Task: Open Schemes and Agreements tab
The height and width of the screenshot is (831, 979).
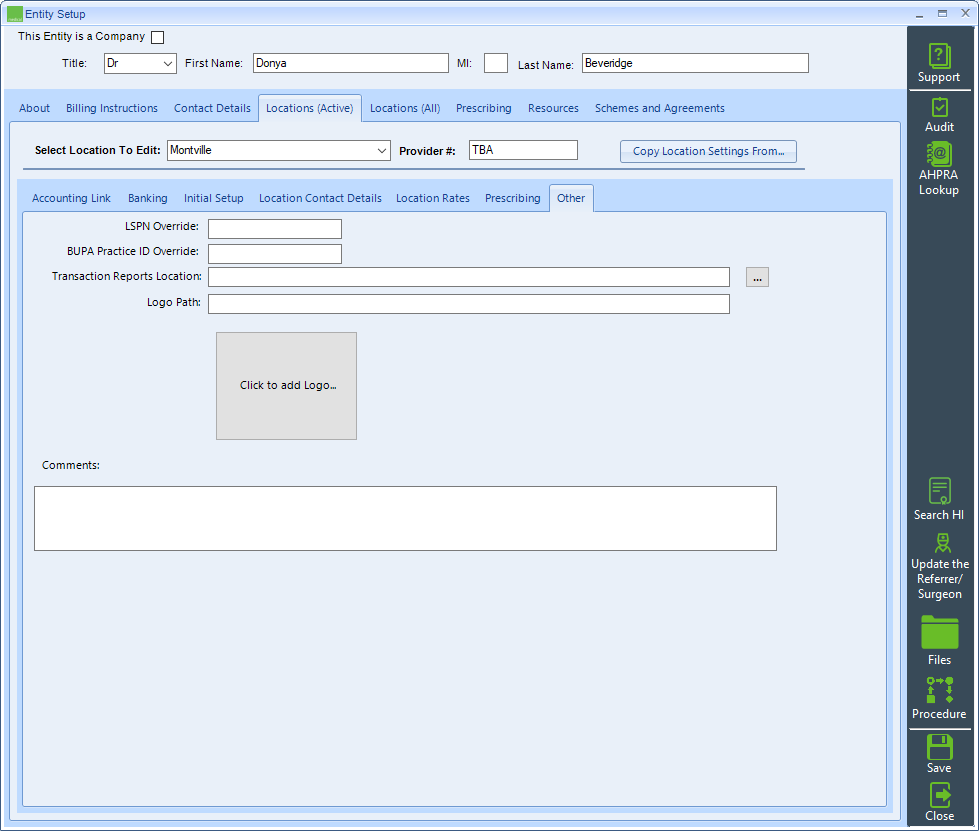Action: coord(660,108)
